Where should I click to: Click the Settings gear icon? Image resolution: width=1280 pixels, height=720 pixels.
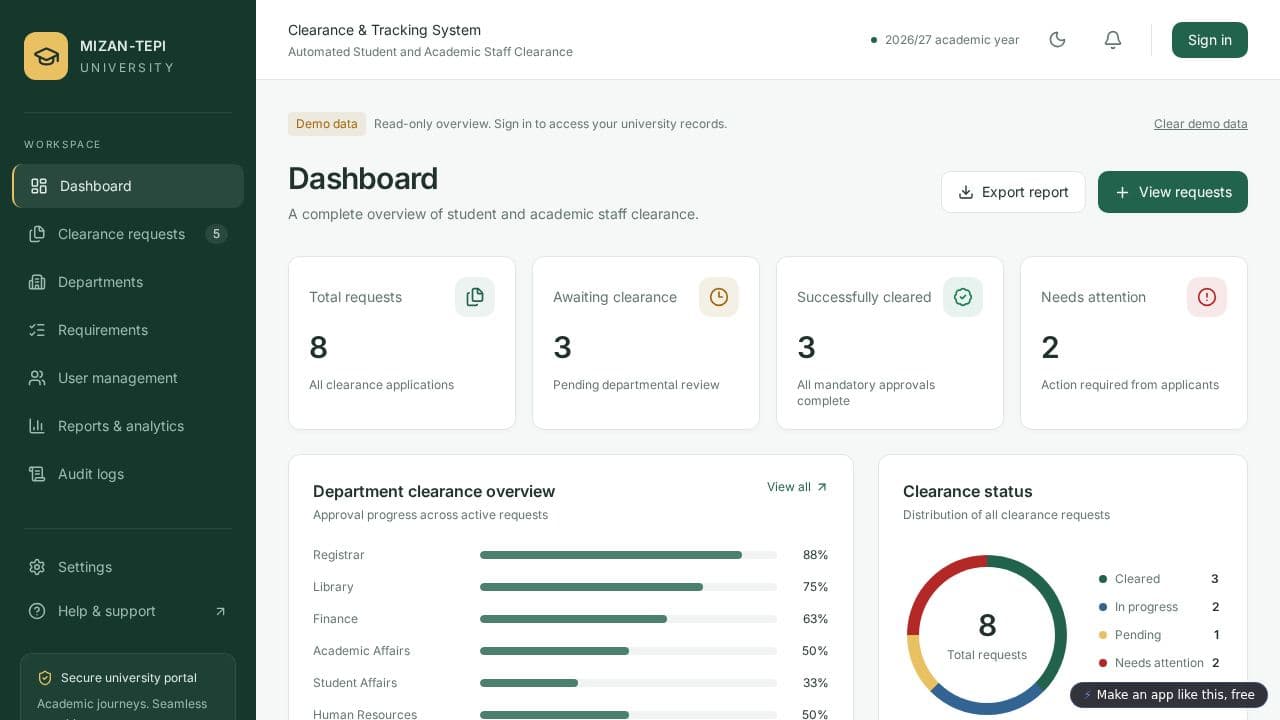[37, 567]
